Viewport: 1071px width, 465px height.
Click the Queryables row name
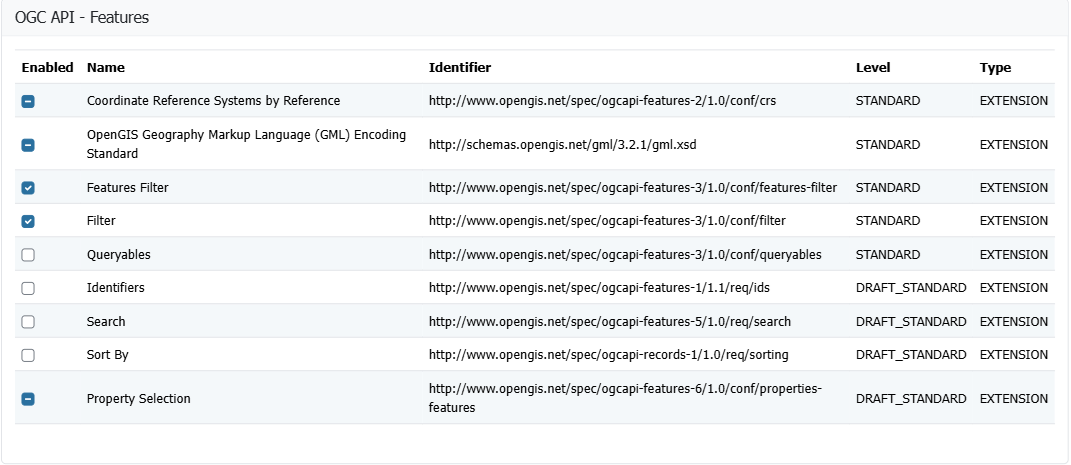pos(119,255)
